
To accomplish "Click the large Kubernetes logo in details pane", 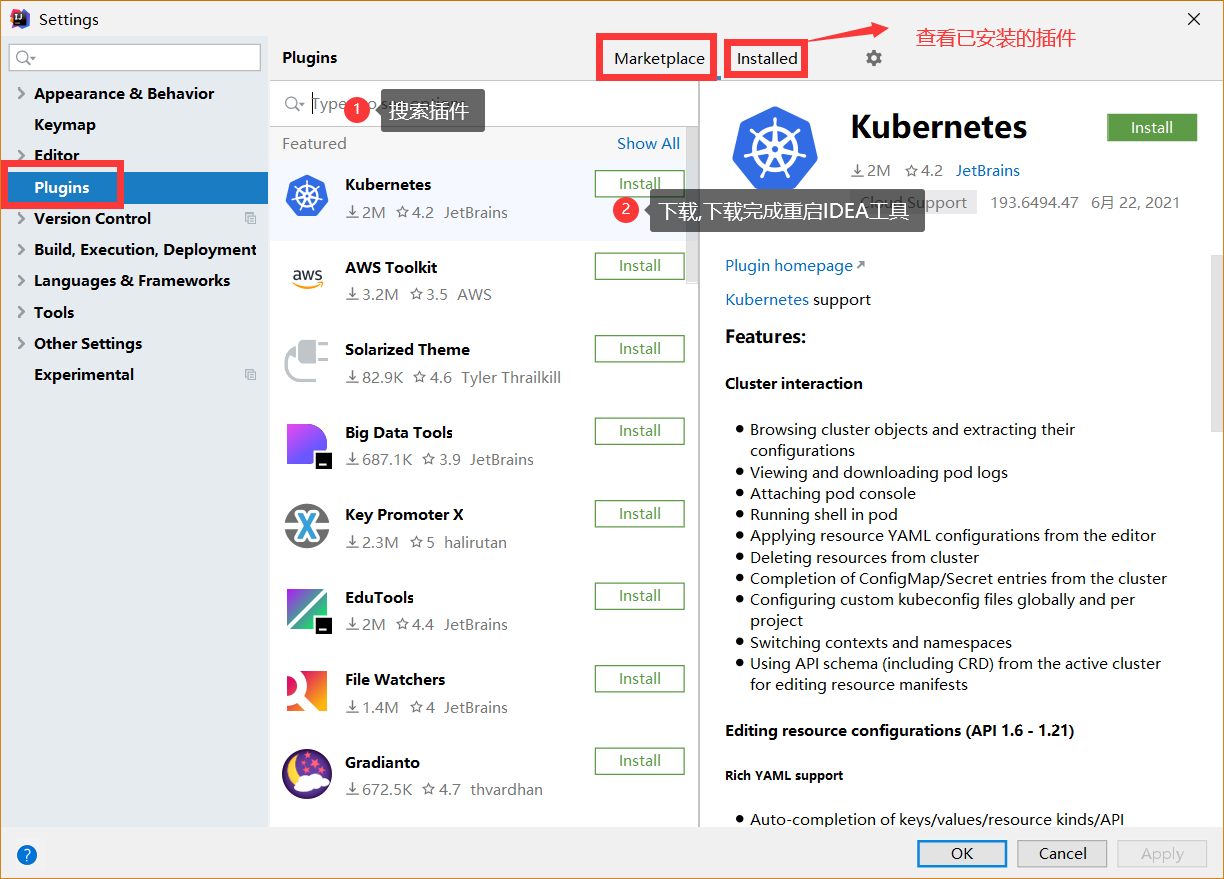I will pos(775,147).
